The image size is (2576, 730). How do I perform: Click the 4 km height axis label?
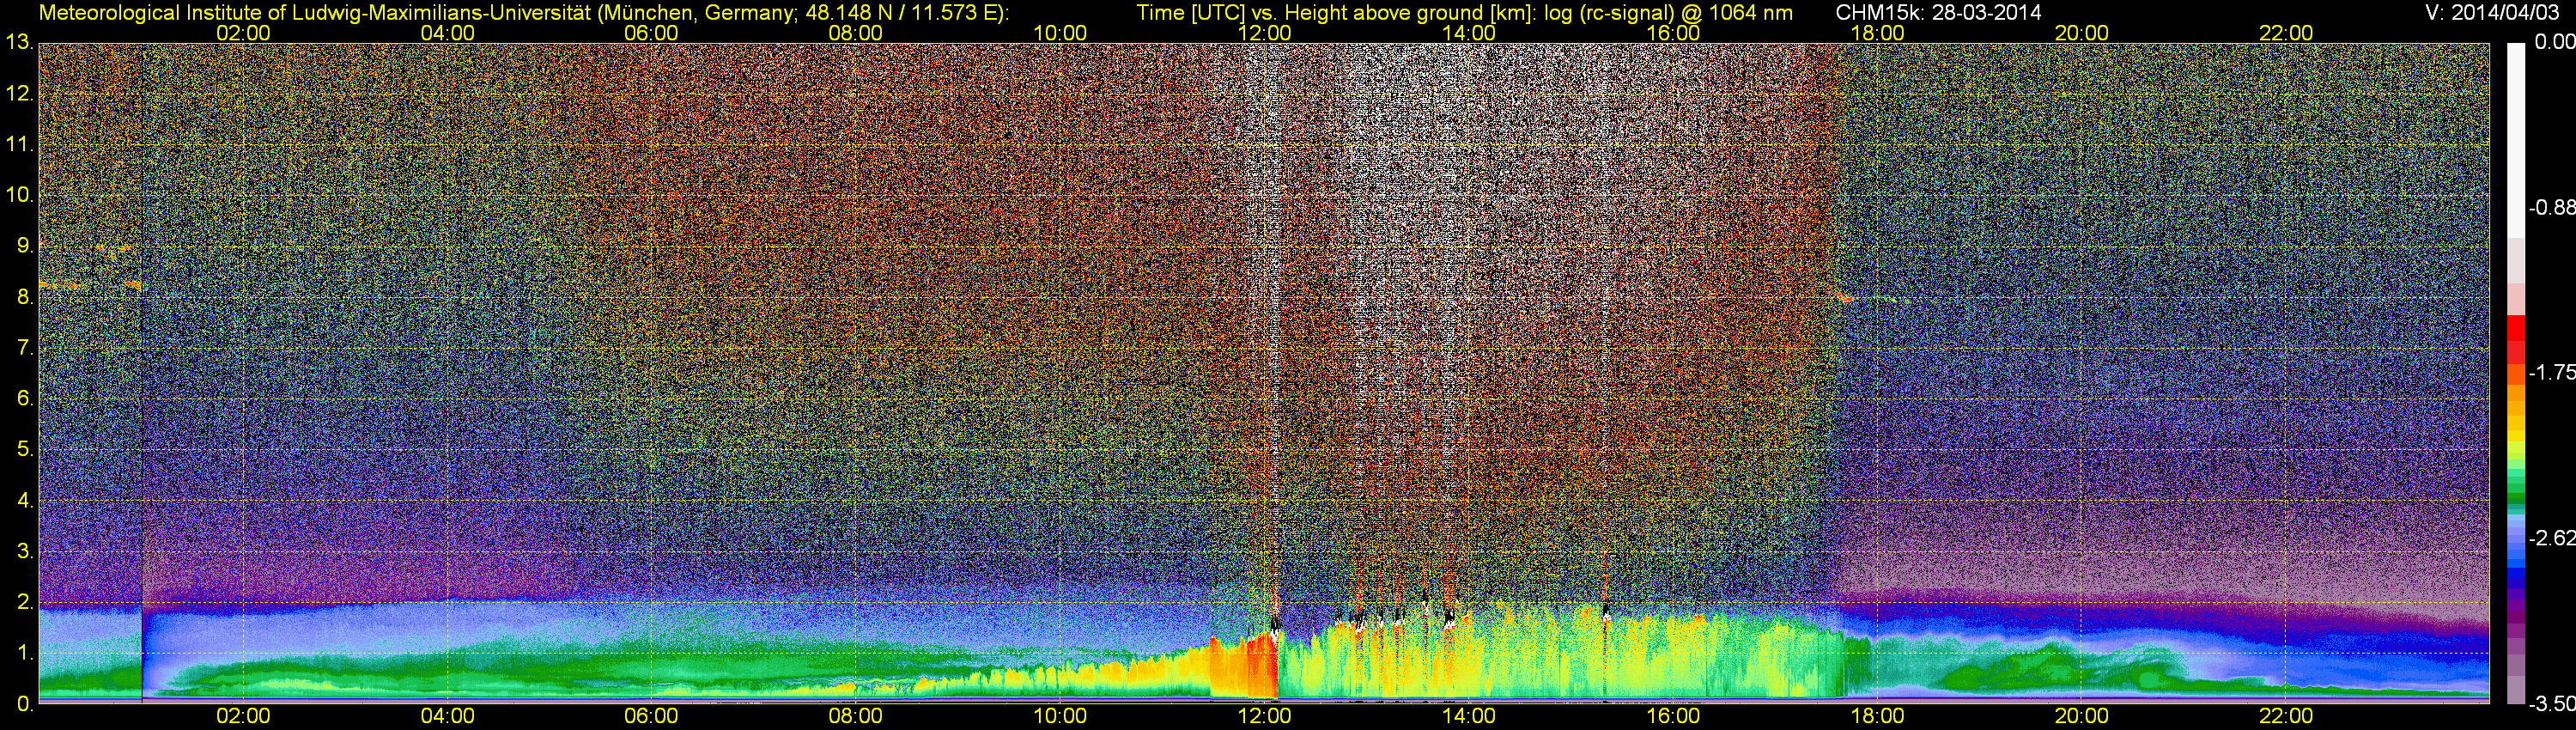[x=25, y=500]
